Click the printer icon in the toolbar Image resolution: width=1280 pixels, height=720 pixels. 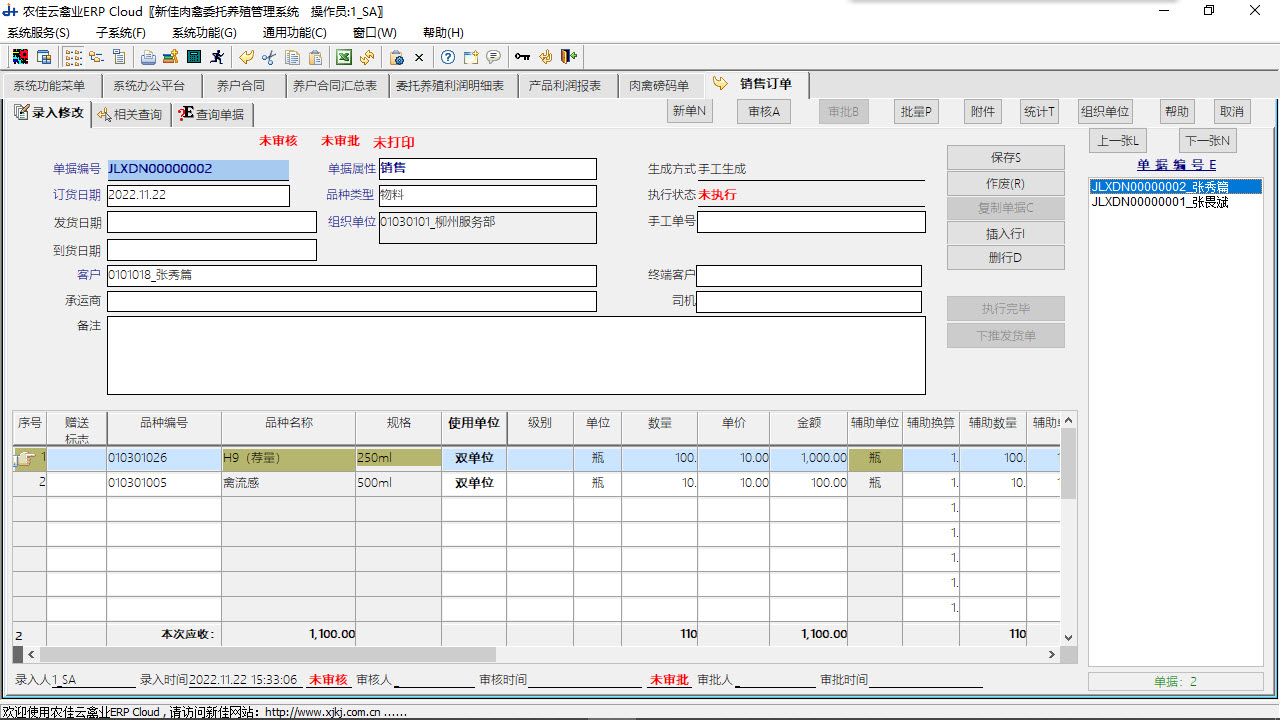[x=148, y=57]
